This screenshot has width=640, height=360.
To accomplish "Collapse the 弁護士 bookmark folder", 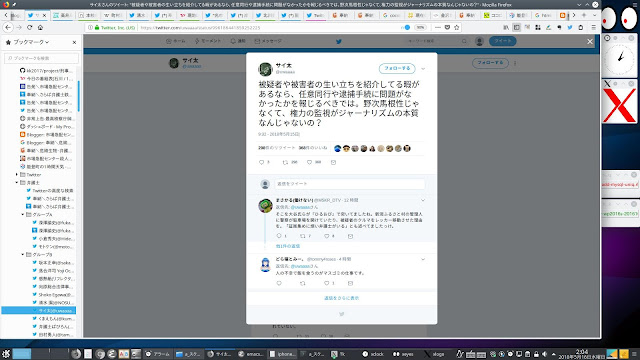I will pos(17,182).
